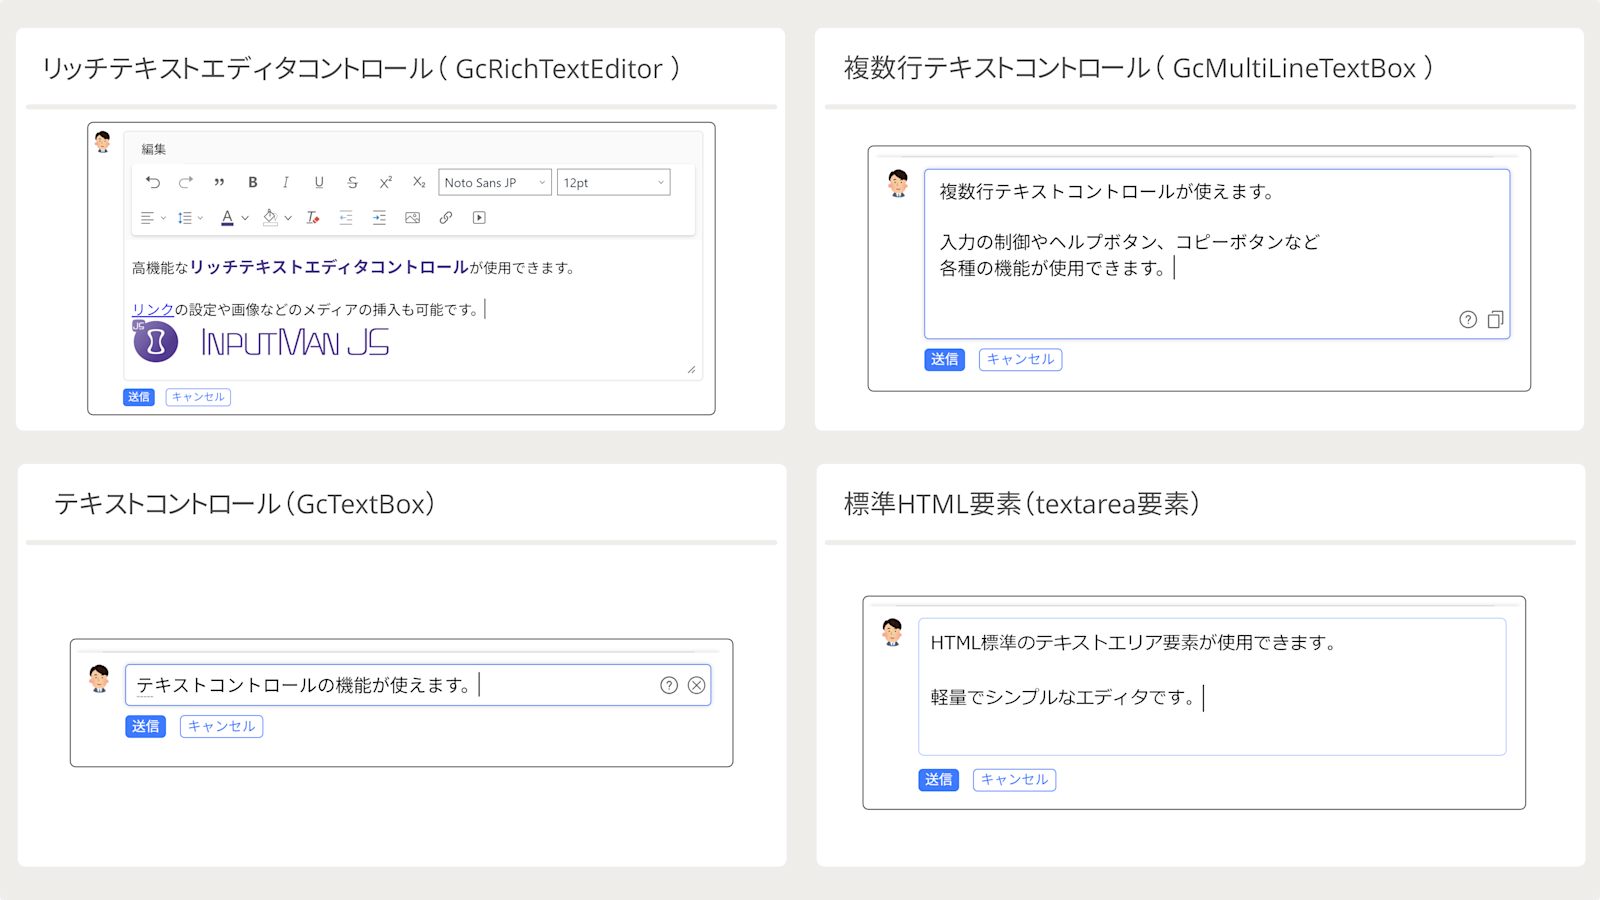Viewport: 1600px width, 900px height.
Task: Click 送信 under the GcRichTextEditor
Action: click(139, 397)
